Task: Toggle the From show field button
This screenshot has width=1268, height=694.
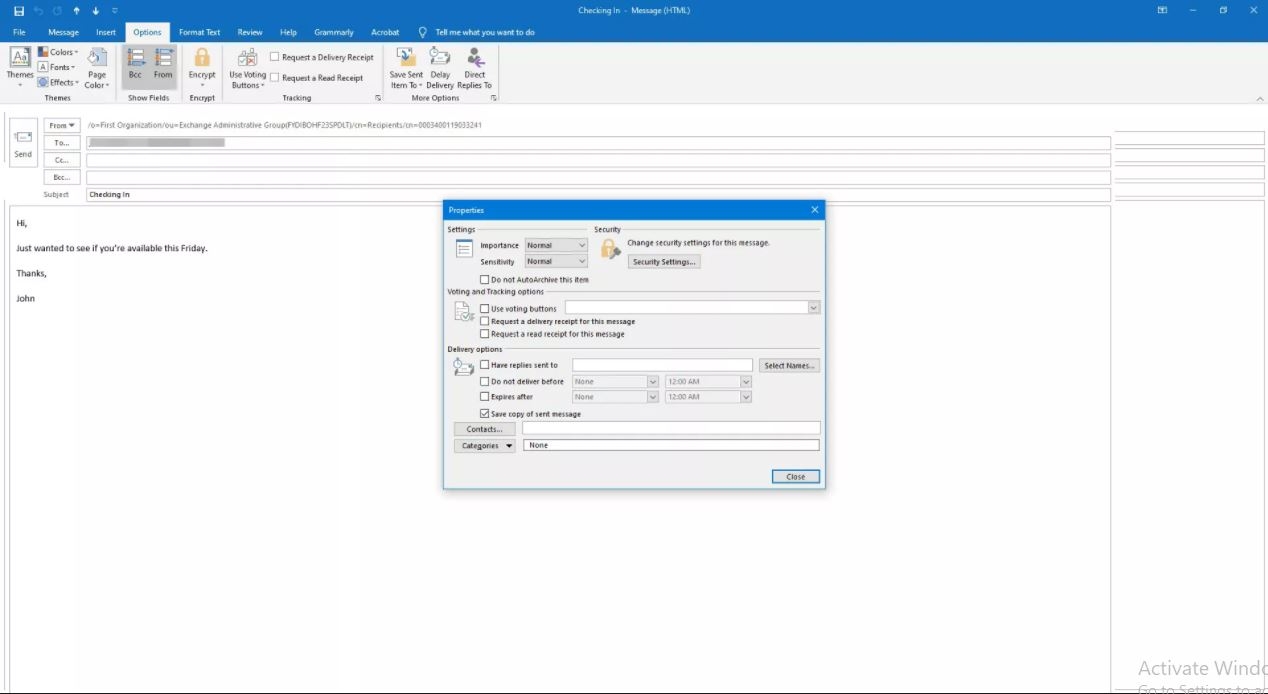Action: (x=163, y=66)
